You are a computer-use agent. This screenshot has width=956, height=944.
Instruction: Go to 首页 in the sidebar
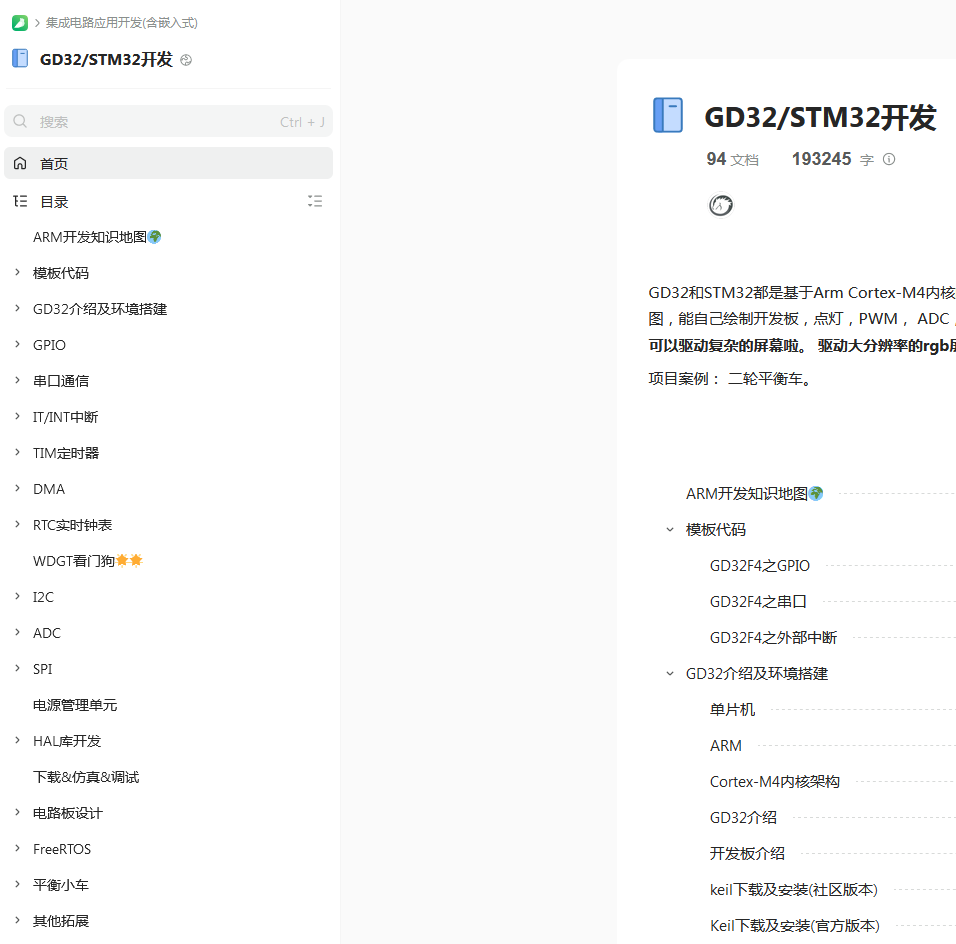tap(168, 163)
